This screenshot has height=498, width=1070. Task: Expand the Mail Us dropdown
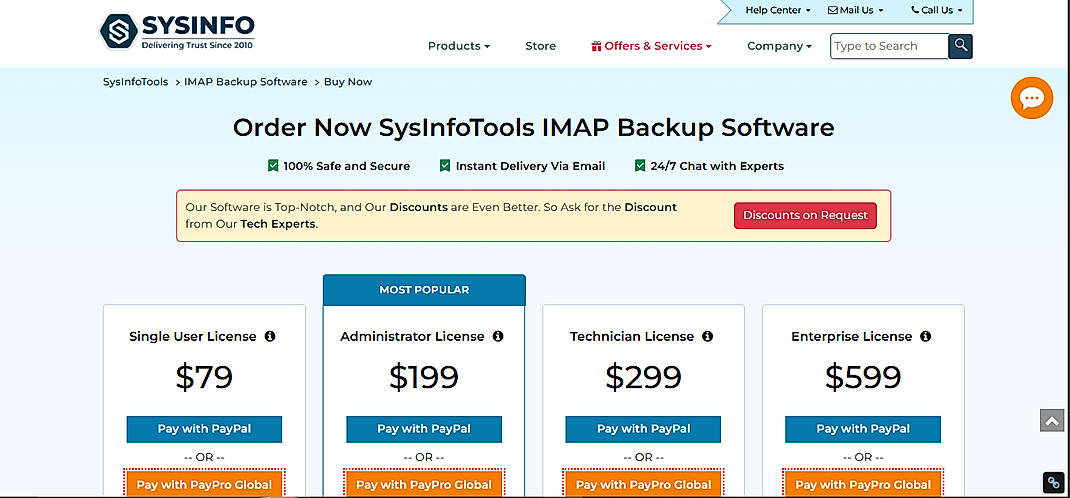tap(856, 10)
